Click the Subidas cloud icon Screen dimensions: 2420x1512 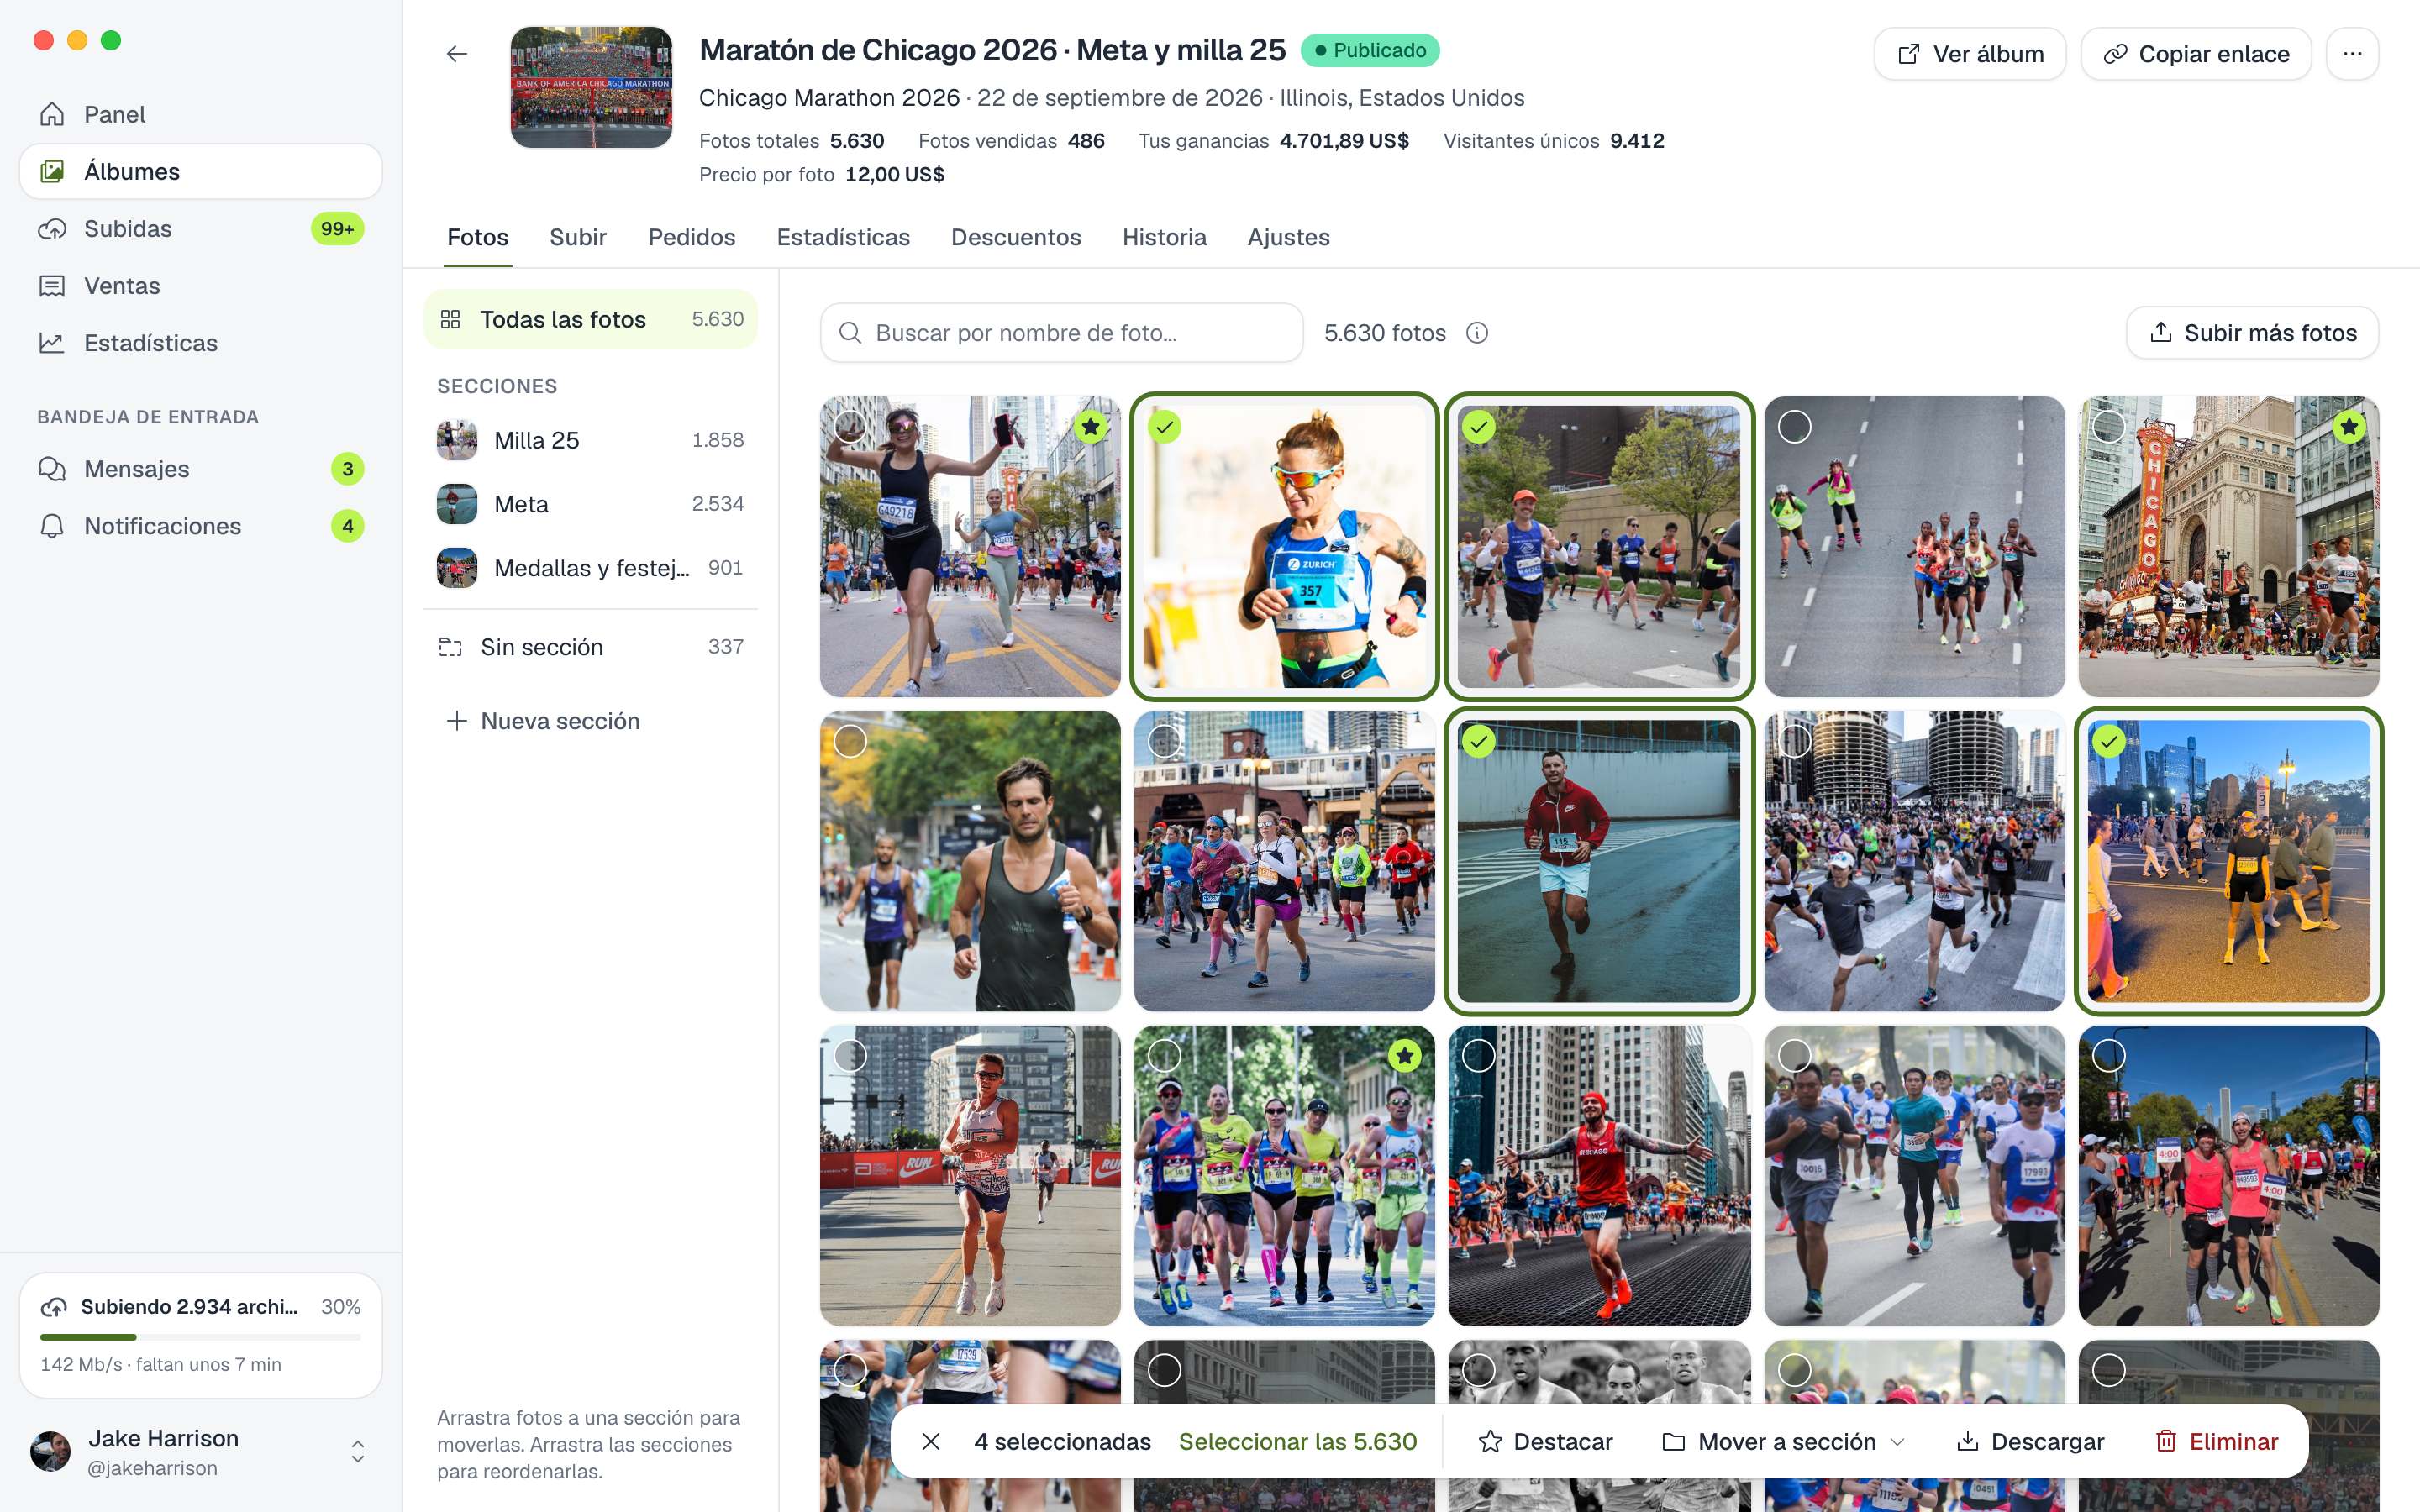(x=52, y=229)
